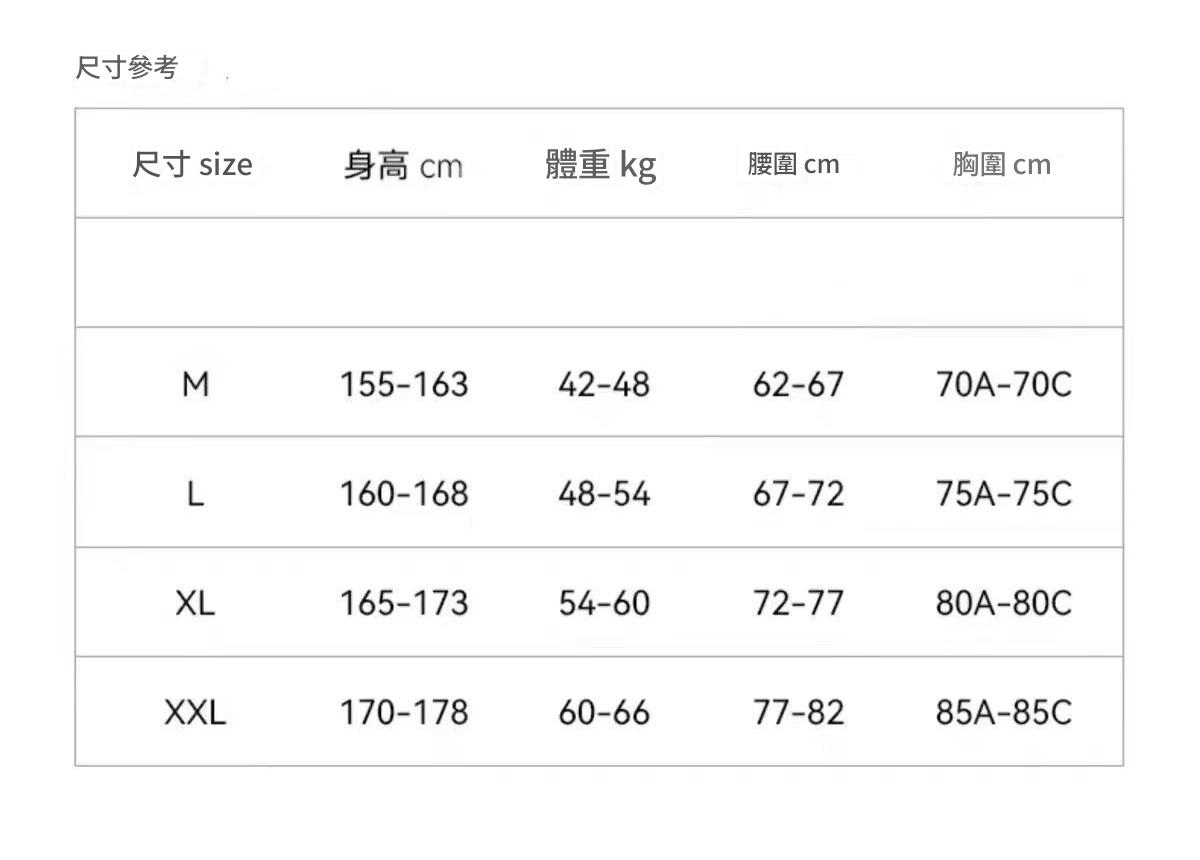Select the 70A-70C bust cell
Viewport: 1200px width, 860px height.
coord(1003,384)
